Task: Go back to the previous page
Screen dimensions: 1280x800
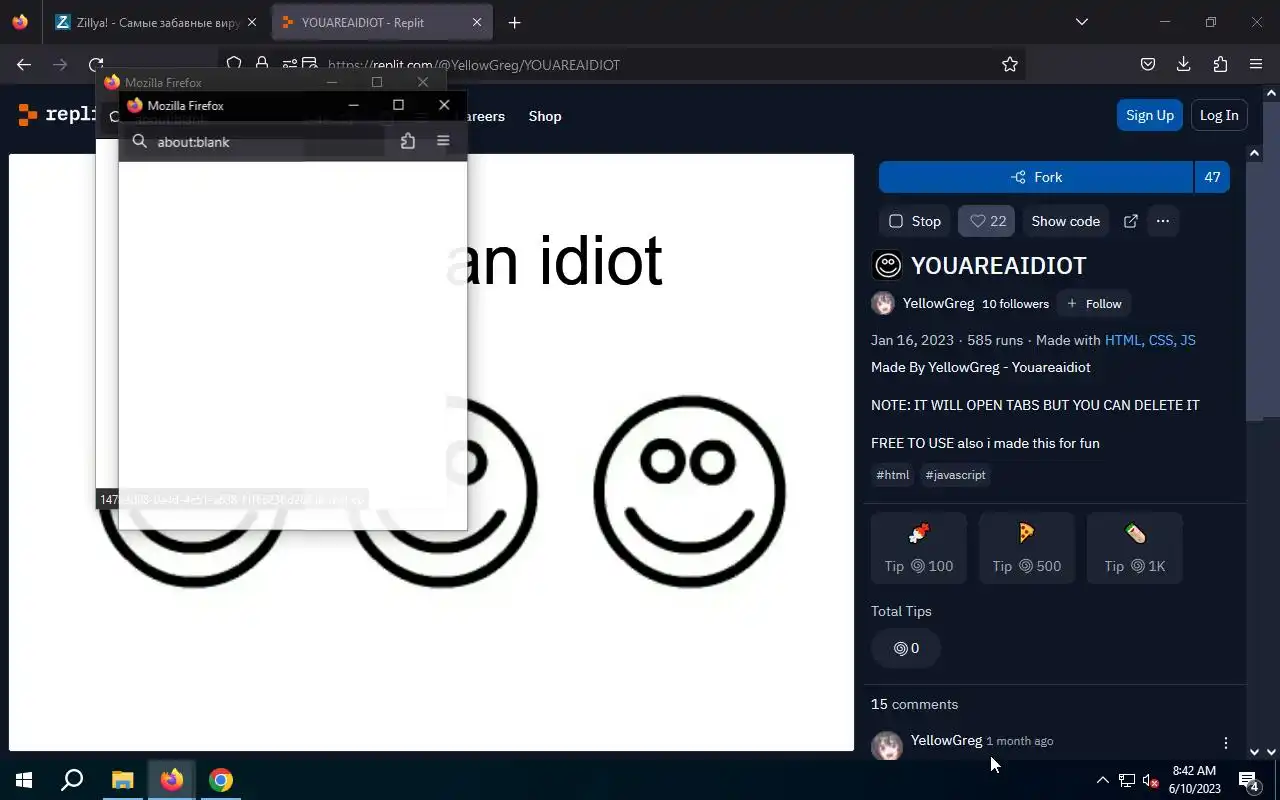Action: [x=24, y=64]
